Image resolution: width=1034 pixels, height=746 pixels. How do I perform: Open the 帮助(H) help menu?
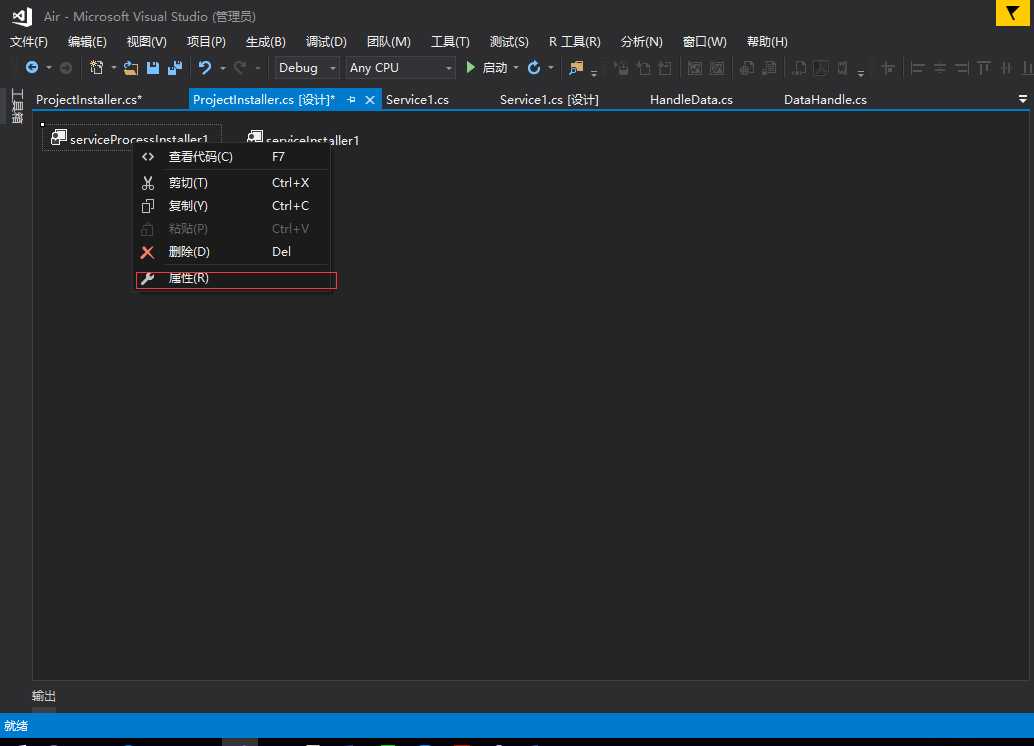pos(767,42)
